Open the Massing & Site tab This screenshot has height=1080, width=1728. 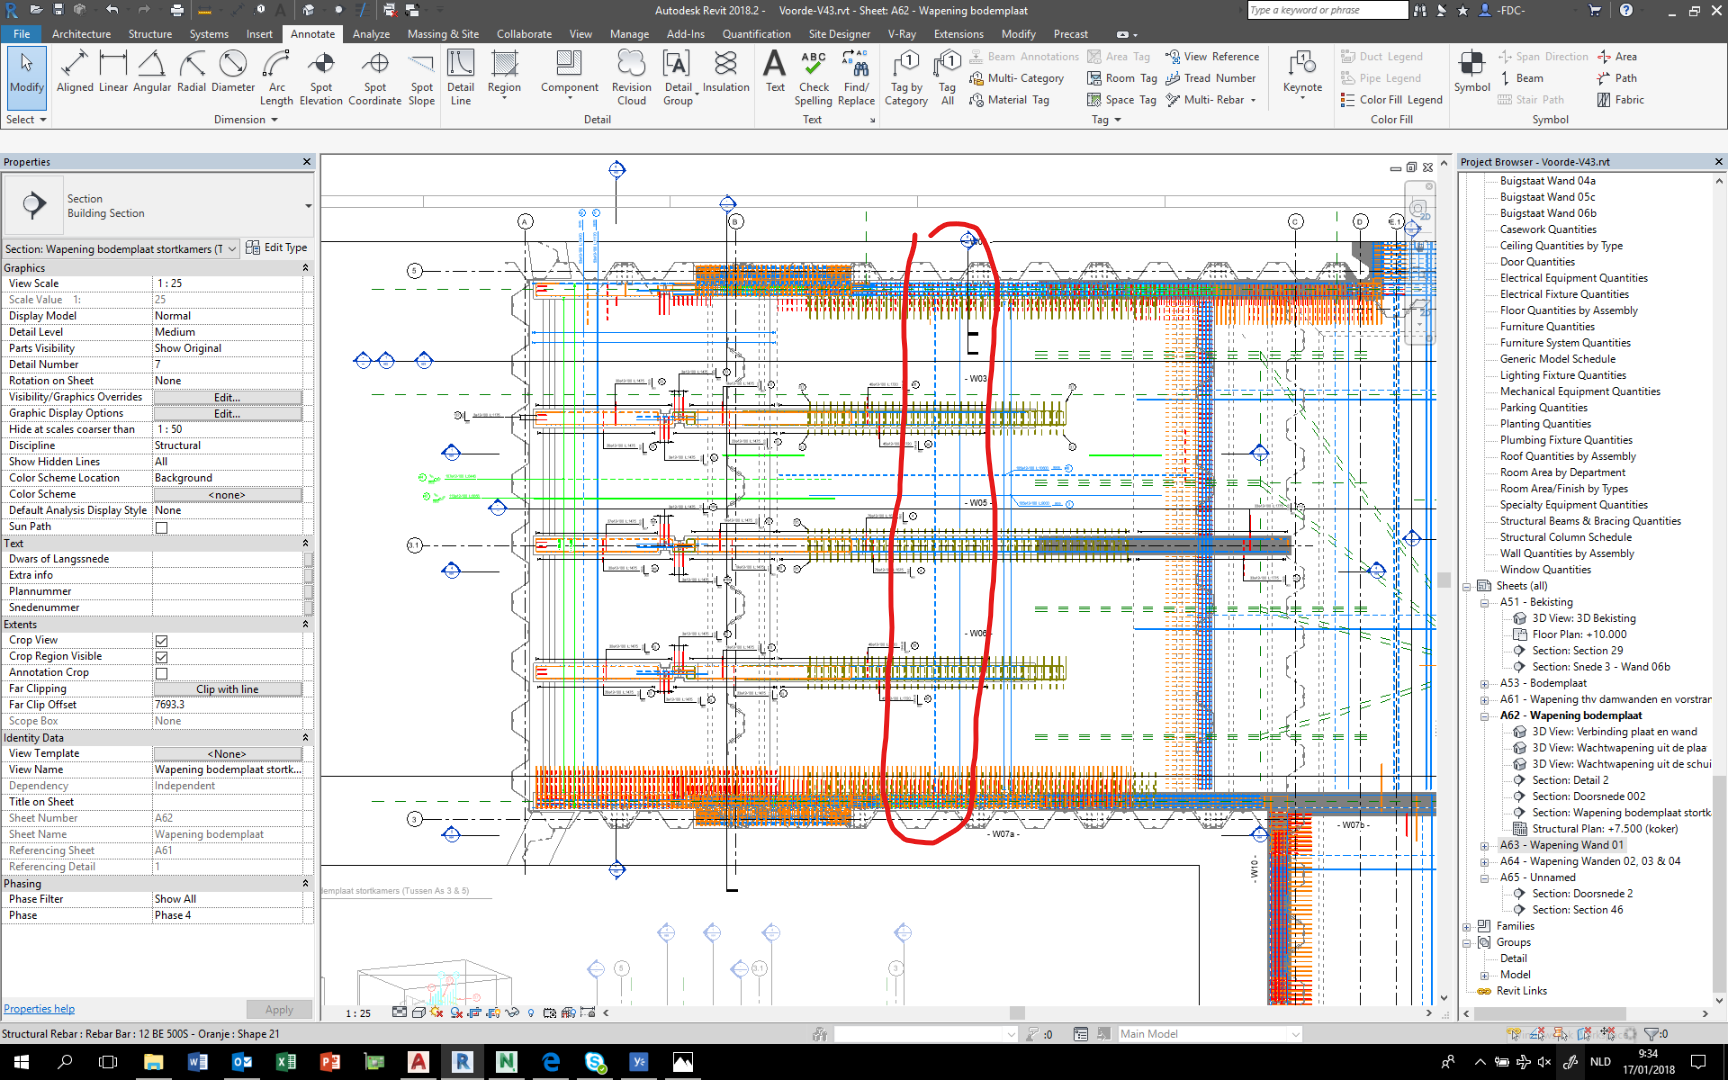point(443,33)
